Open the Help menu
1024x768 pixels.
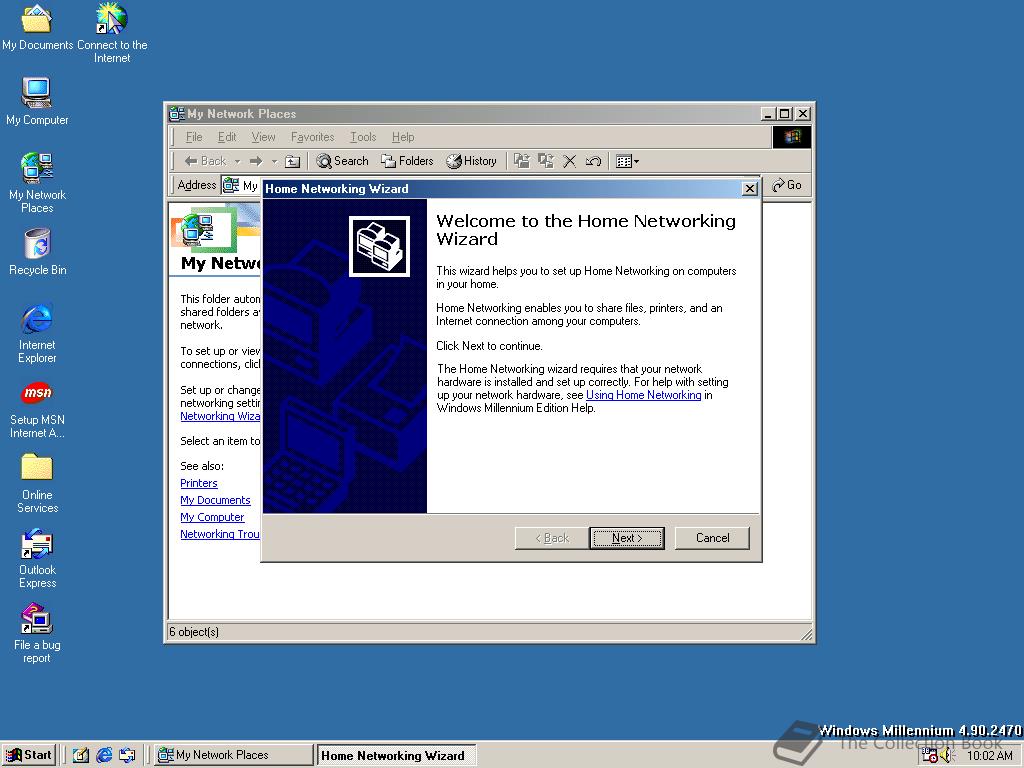(x=403, y=137)
